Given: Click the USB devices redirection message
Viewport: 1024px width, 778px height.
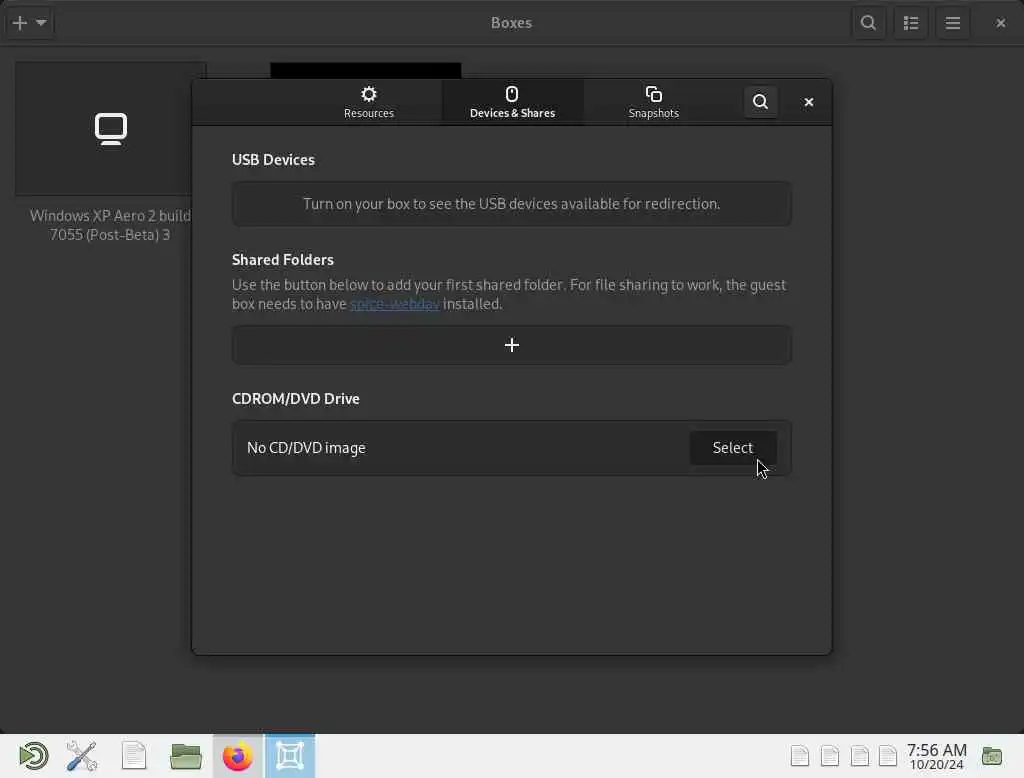Looking at the screenshot, I should 512,204.
